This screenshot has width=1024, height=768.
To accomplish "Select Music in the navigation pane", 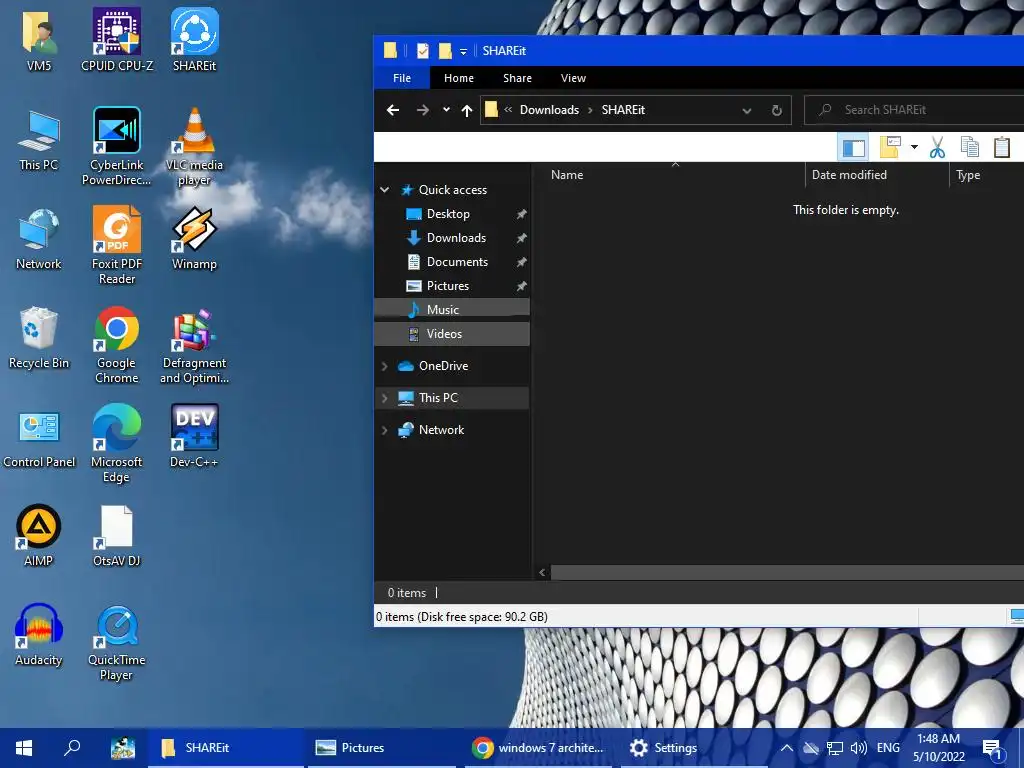I will [x=451, y=310].
